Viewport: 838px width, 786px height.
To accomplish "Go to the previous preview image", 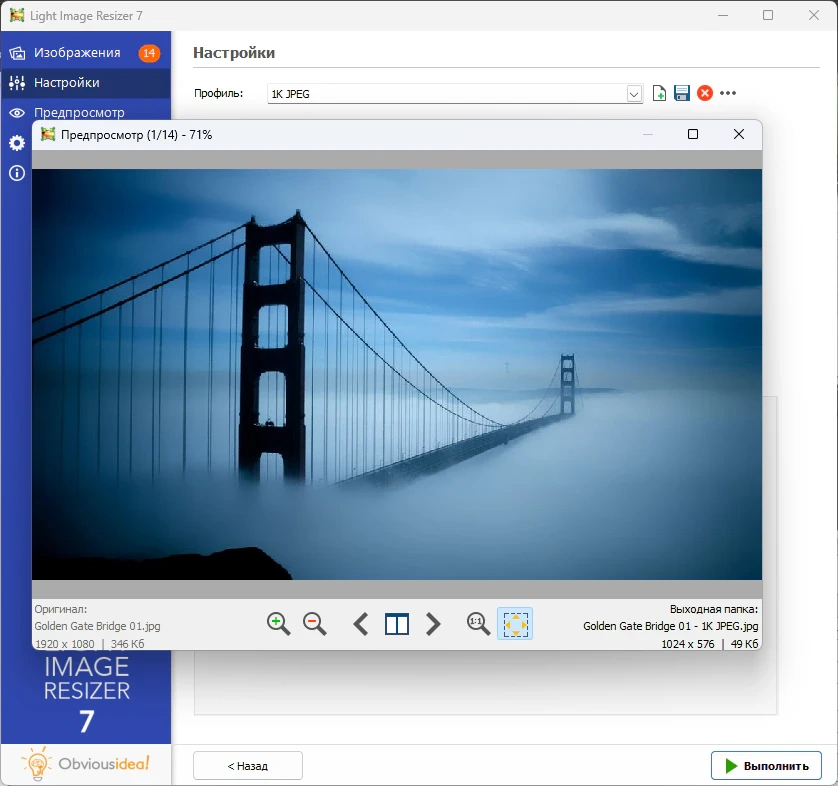I will click(x=361, y=624).
